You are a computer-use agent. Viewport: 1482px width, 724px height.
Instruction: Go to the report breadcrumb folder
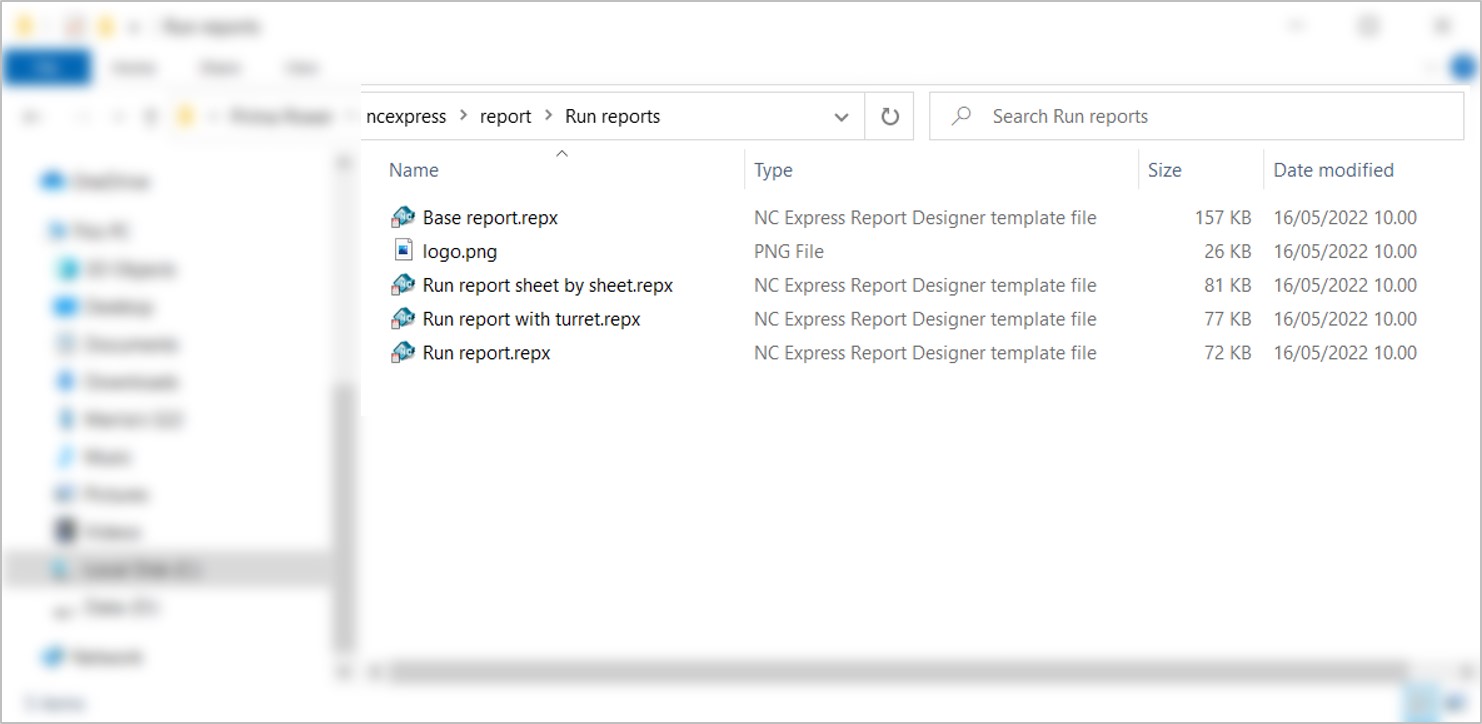tap(505, 116)
